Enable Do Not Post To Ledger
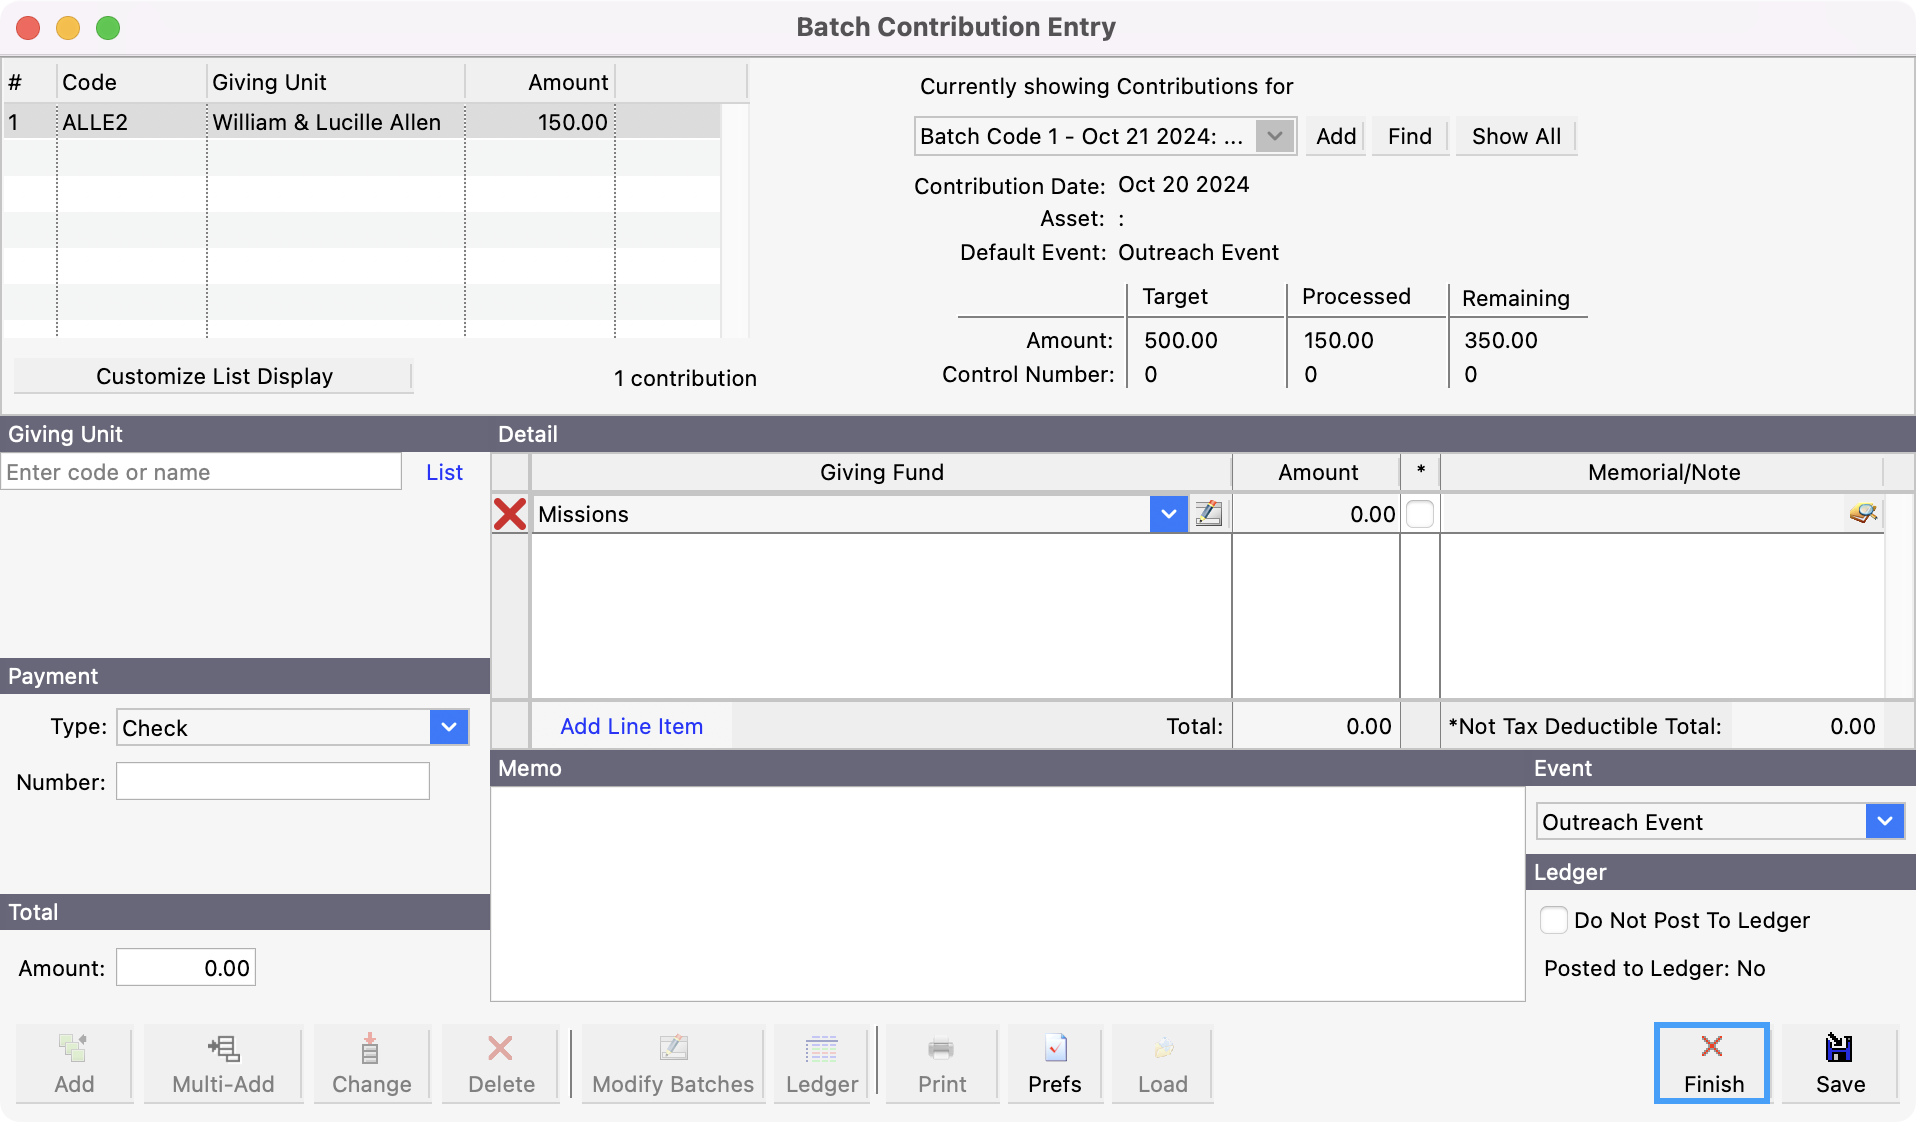The width and height of the screenshot is (1916, 1122). pos(1554,920)
